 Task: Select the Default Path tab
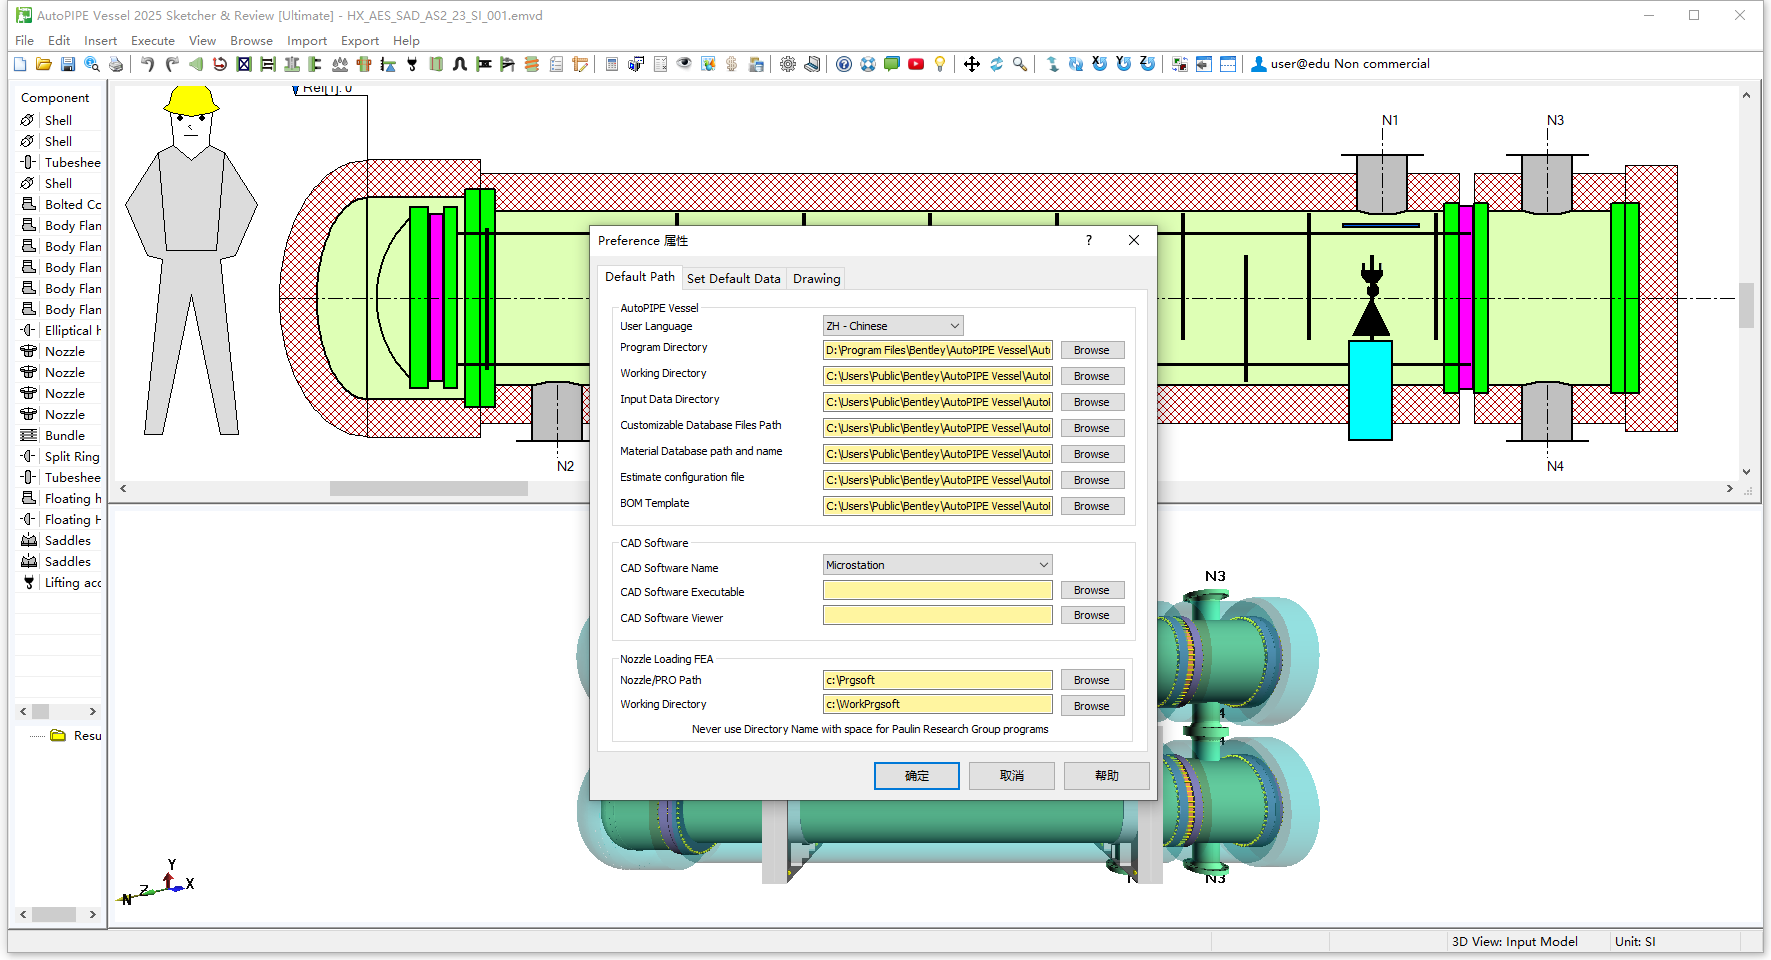click(x=640, y=277)
